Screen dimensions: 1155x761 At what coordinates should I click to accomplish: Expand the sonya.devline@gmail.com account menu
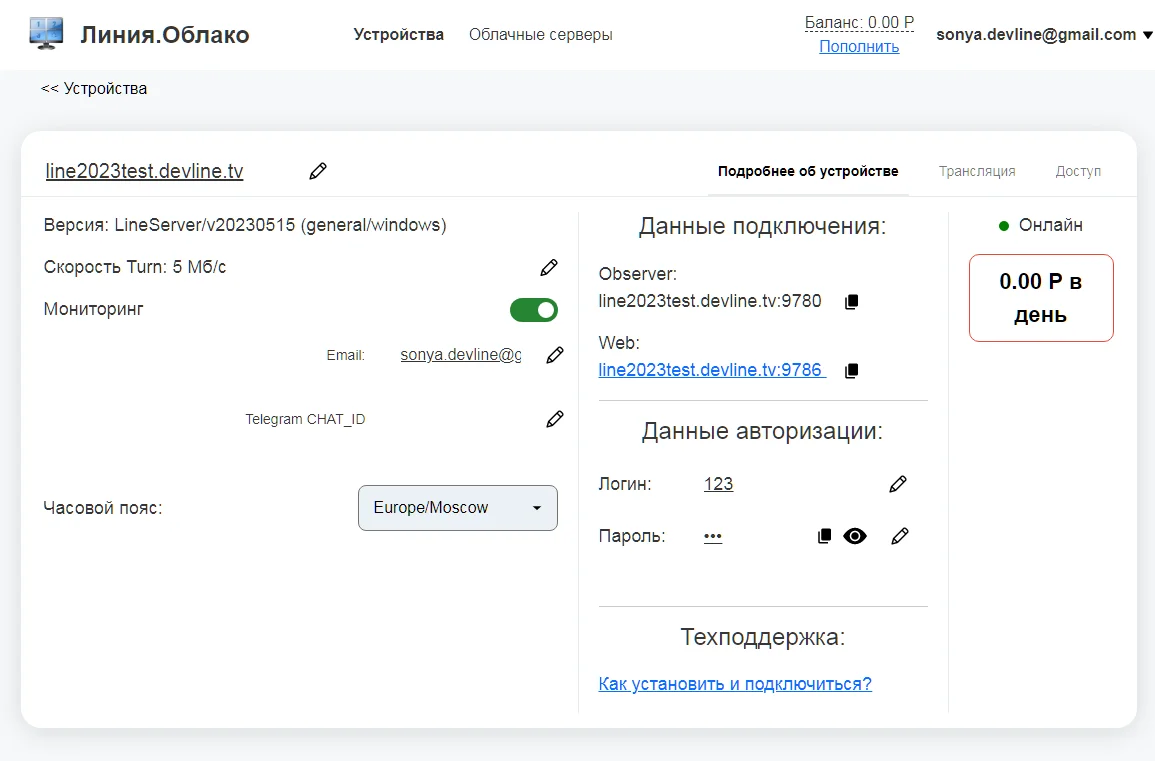coord(1043,35)
